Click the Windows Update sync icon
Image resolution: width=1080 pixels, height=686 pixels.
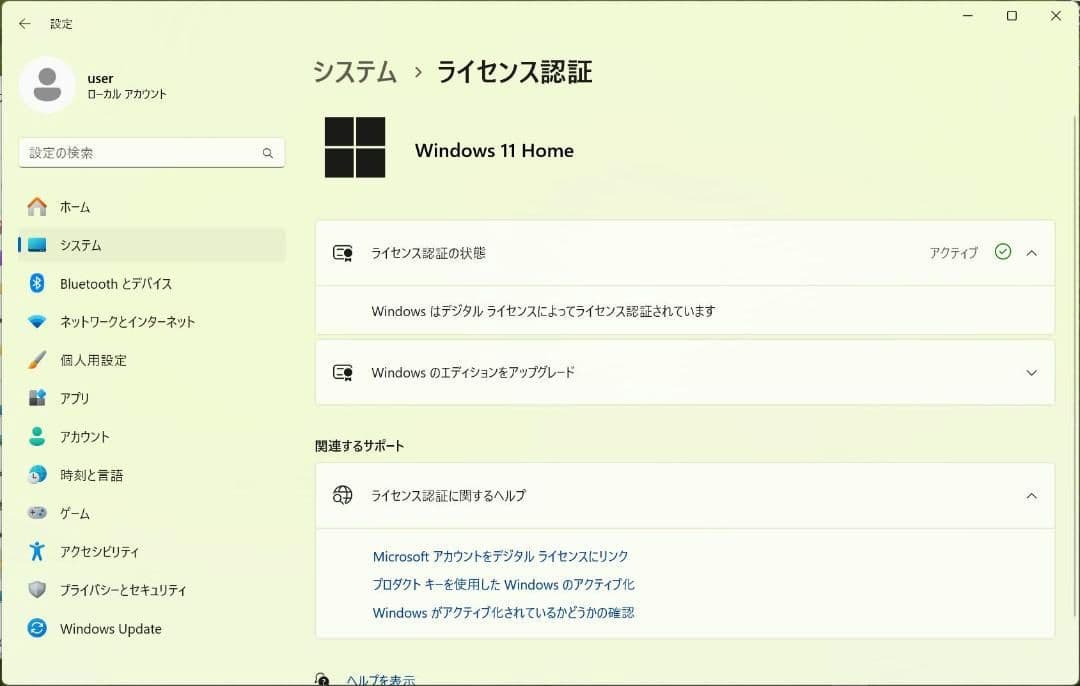(37, 628)
